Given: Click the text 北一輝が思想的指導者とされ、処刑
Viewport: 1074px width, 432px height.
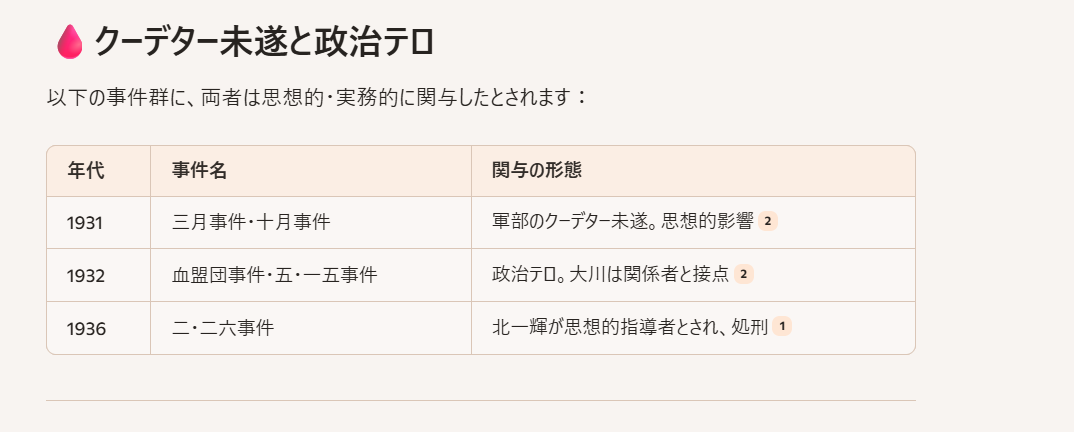Looking at the screenshot, I should click(x=630, y=327).
